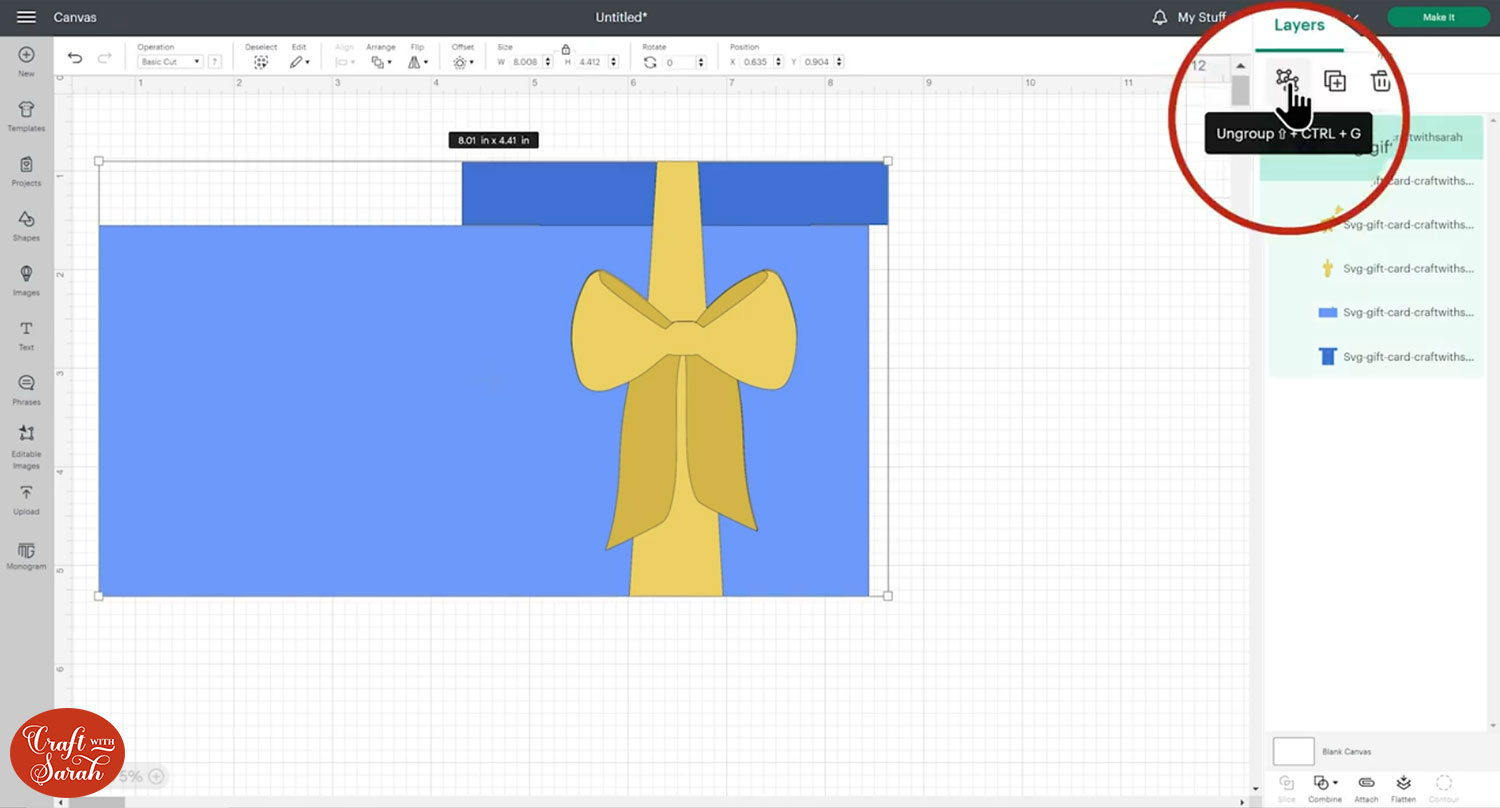1500x808 pixels.
Task: Click the Deselect icon
Action: (x=261, y=62)
